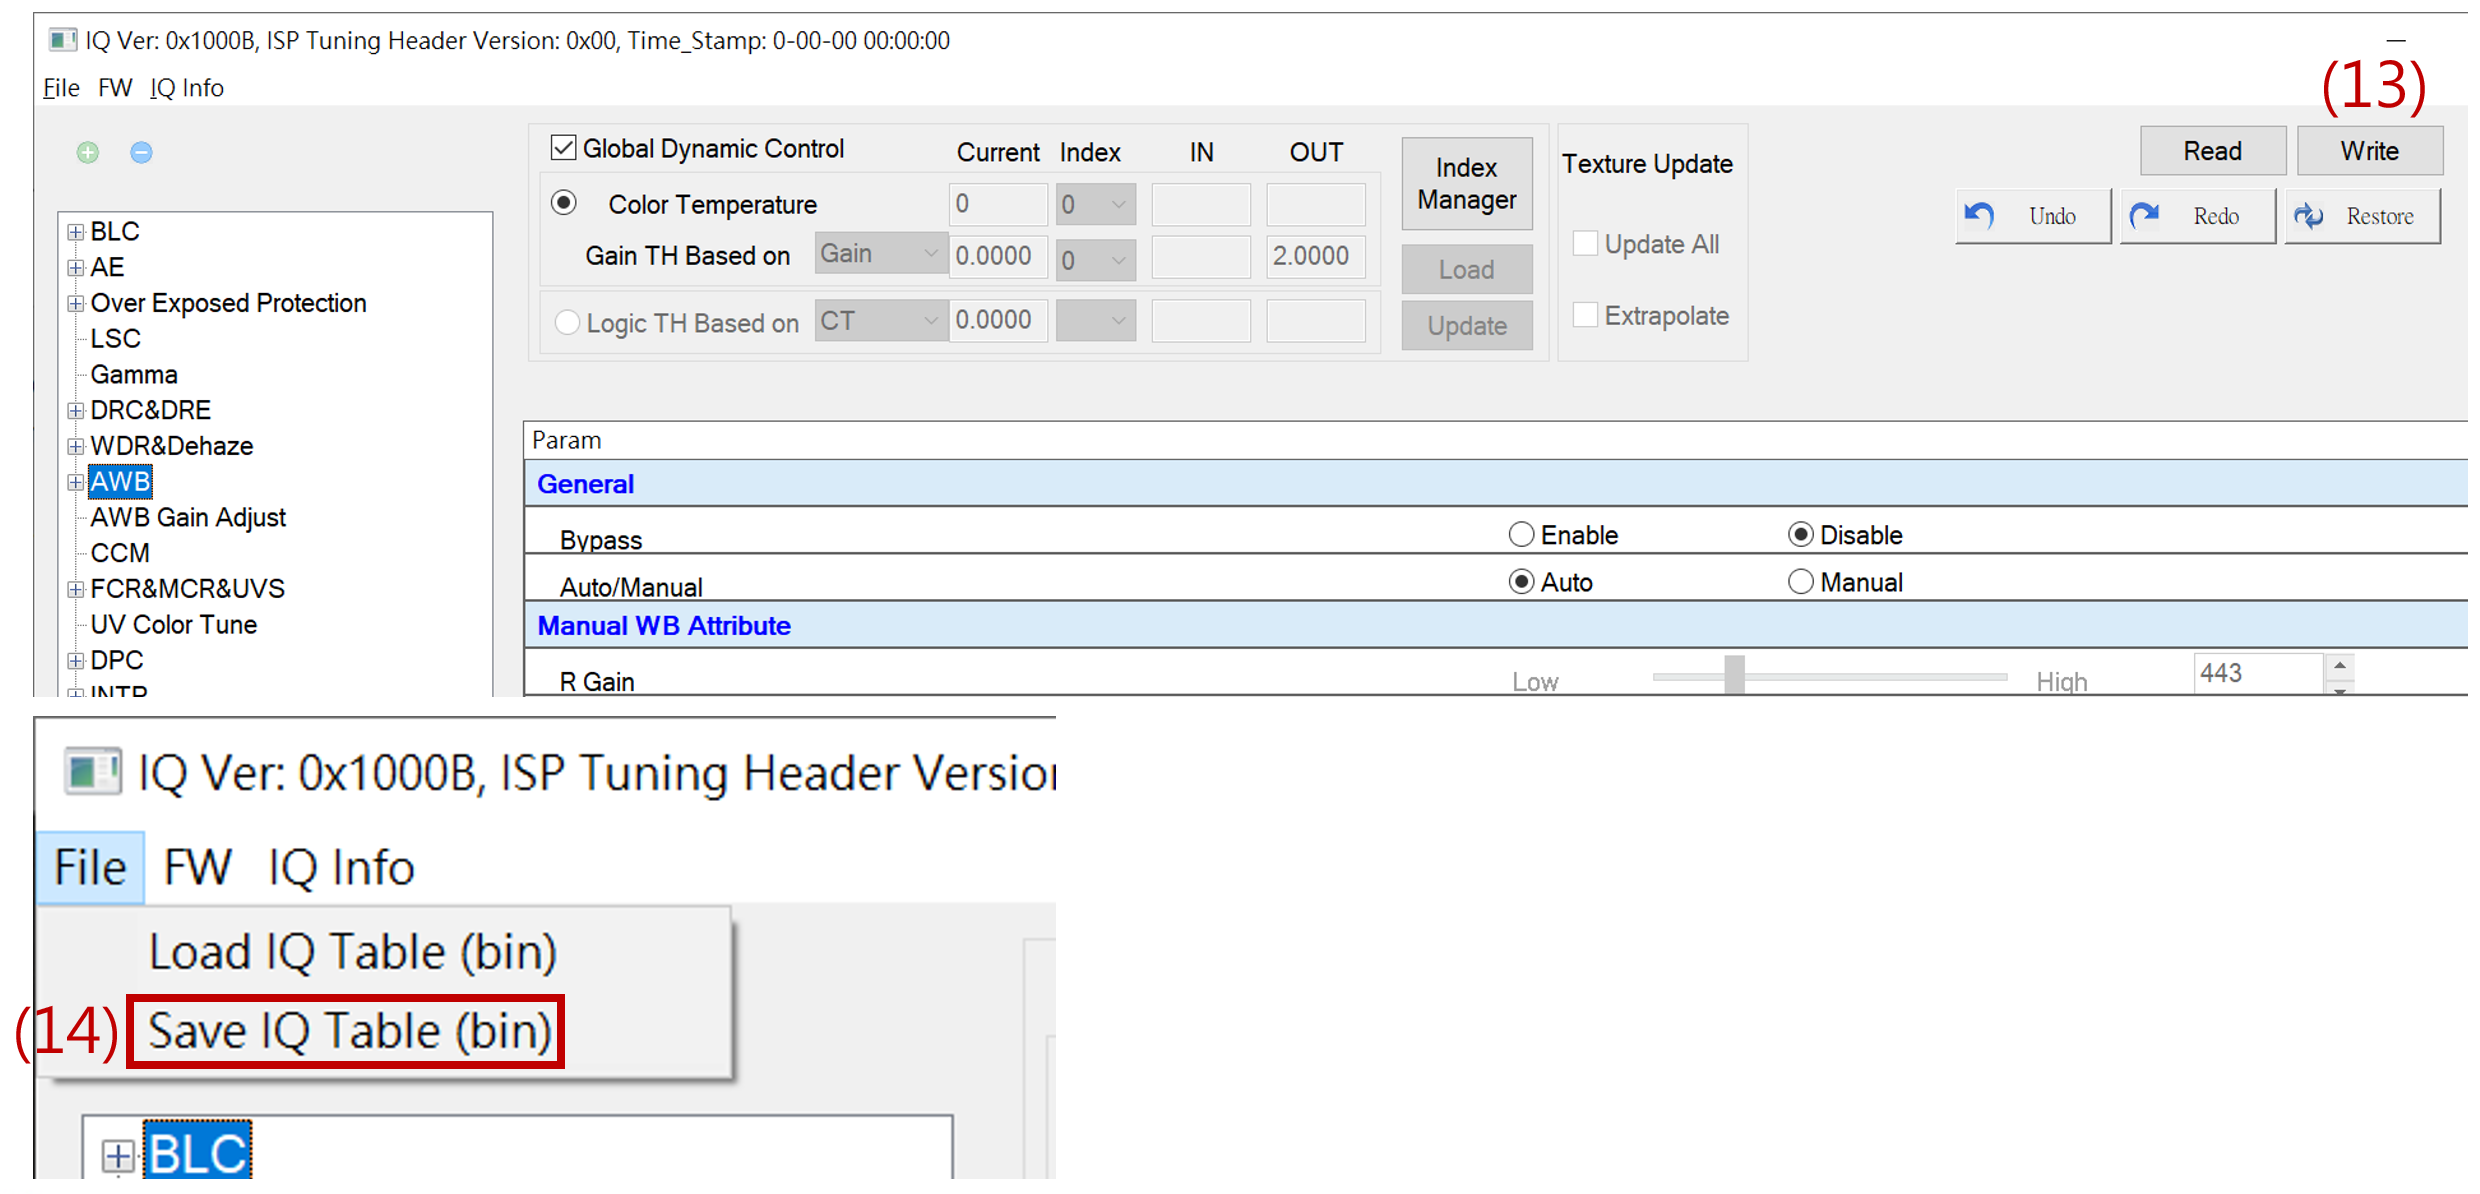Click the blue minus collapse-all icon

click(x=141, y=152)
